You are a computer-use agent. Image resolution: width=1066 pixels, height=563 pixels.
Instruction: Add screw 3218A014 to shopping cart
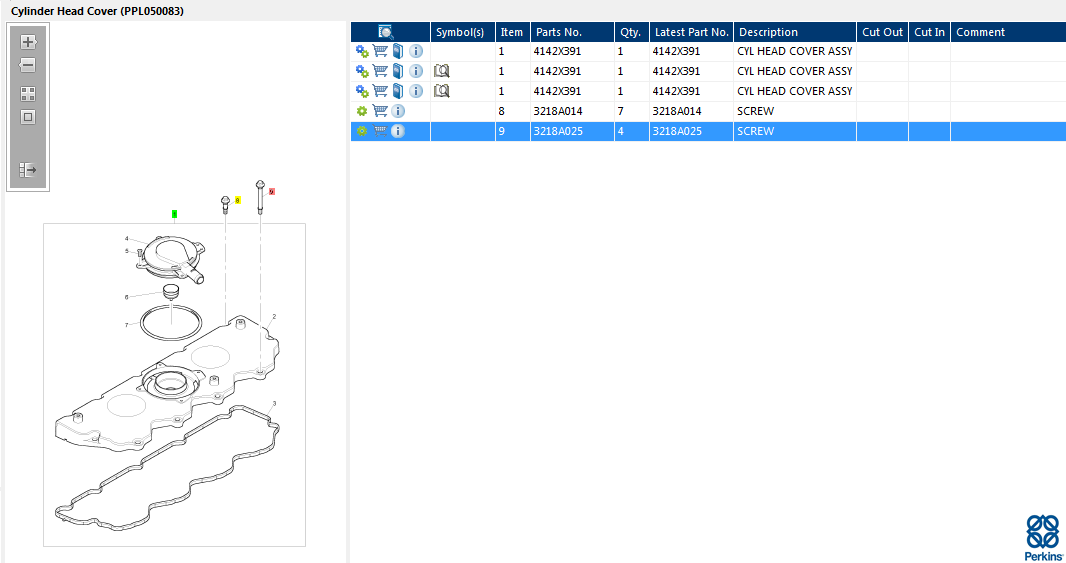tap(380, 110)
